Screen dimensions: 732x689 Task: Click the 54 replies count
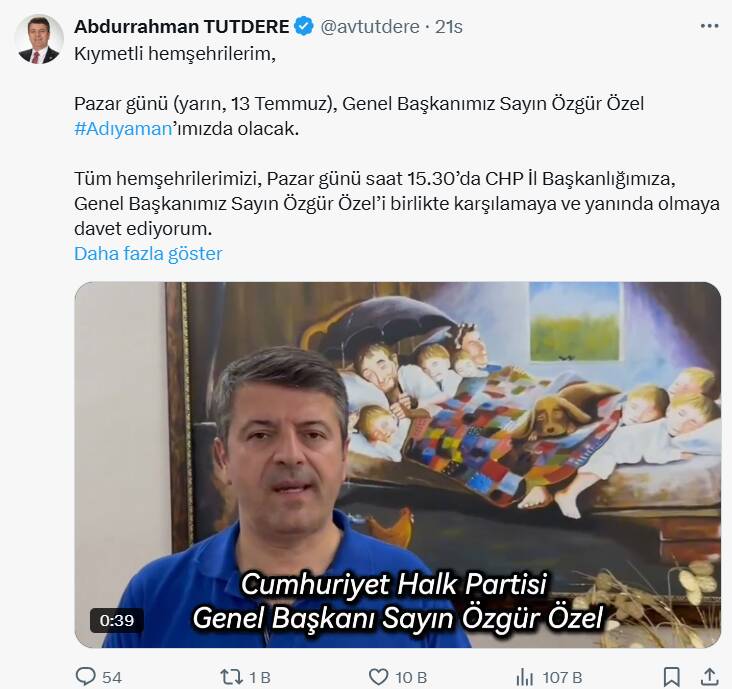coord(112,677)
